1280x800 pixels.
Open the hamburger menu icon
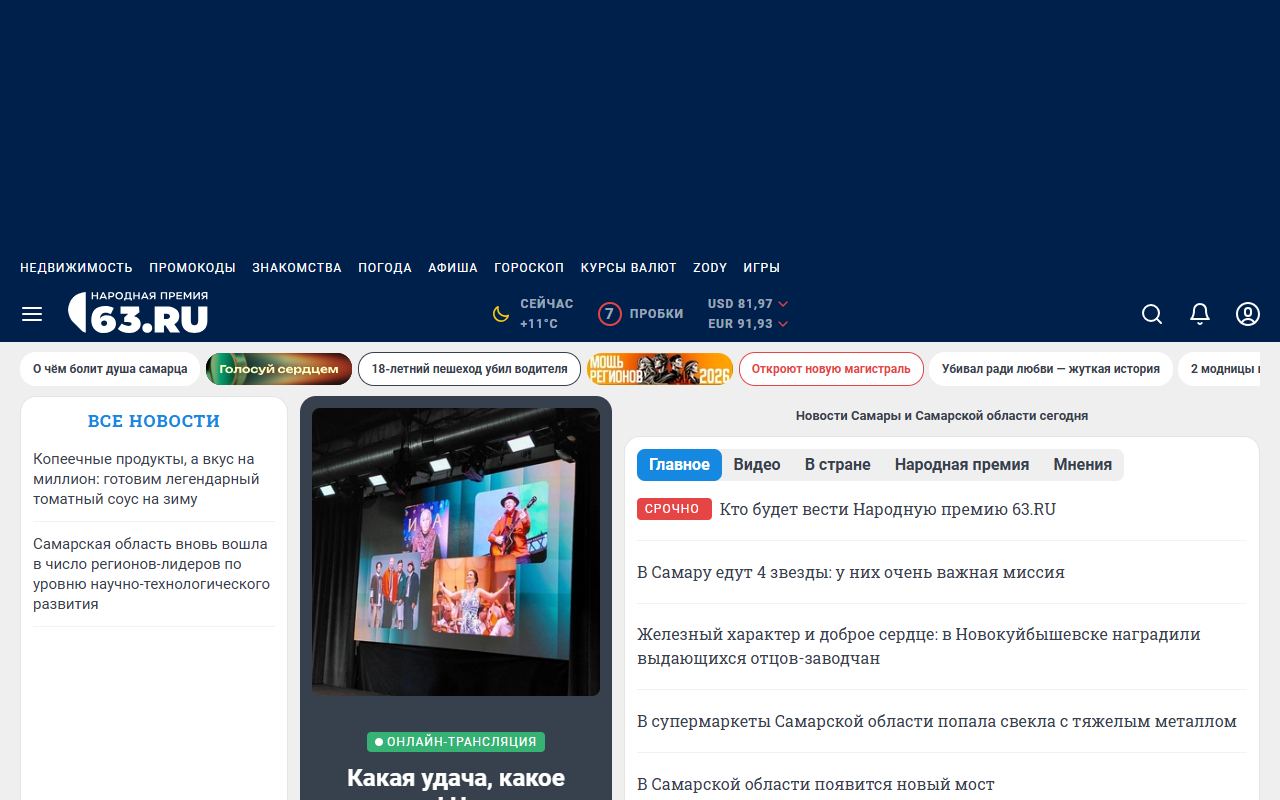pyautogui.click(x=32, y=314)
